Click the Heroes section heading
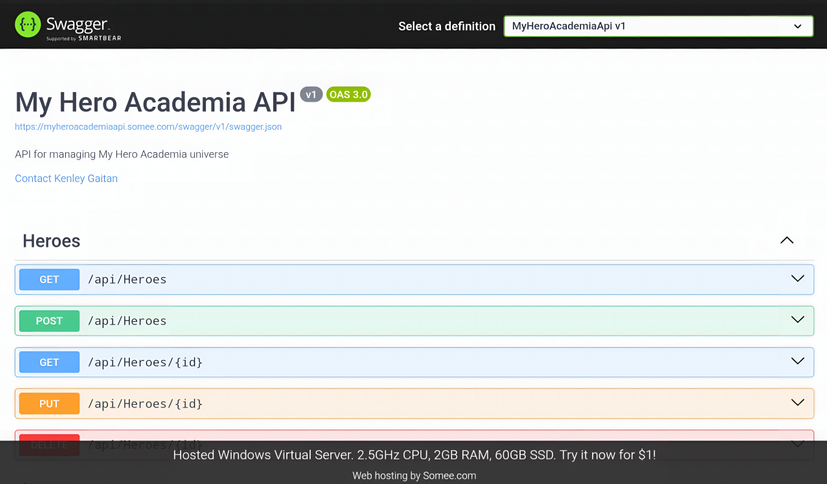 [x=51, y=241]
